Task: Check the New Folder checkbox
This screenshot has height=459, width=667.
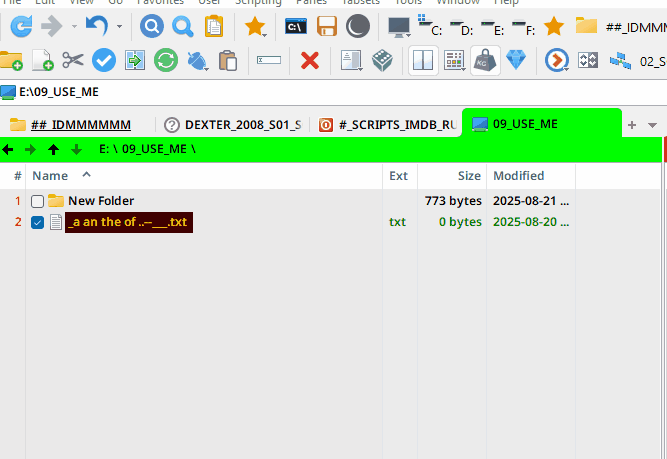Action: (x=37, y=201)
